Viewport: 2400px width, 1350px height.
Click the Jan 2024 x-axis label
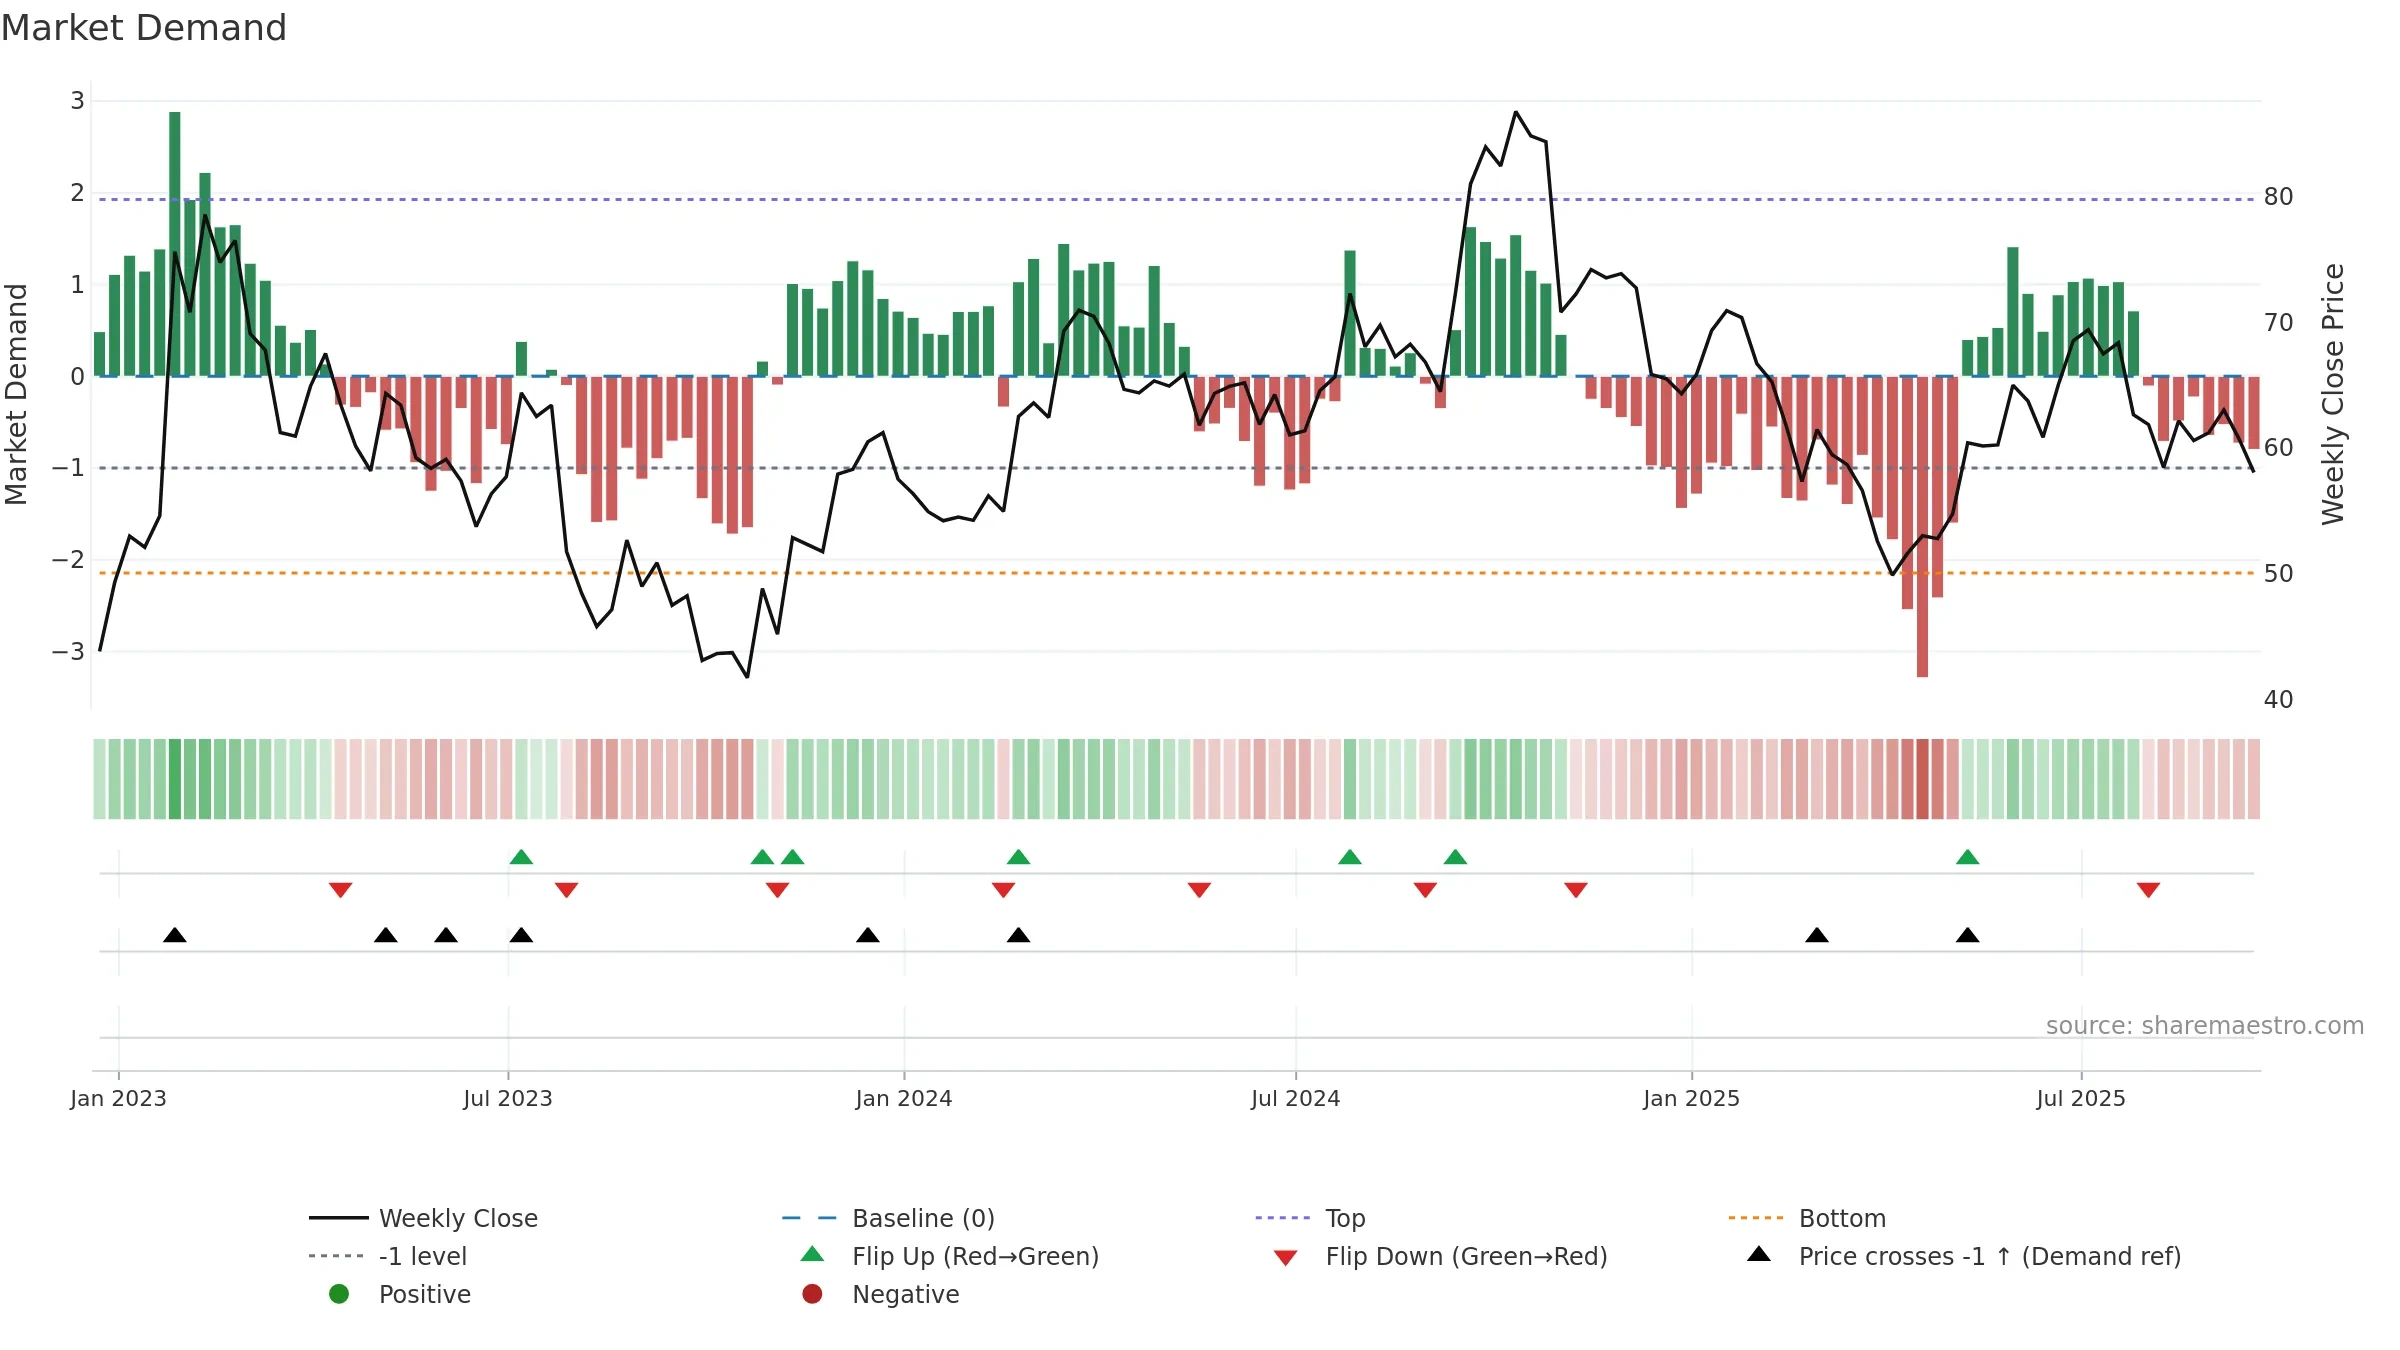(x=904, y=1098)
